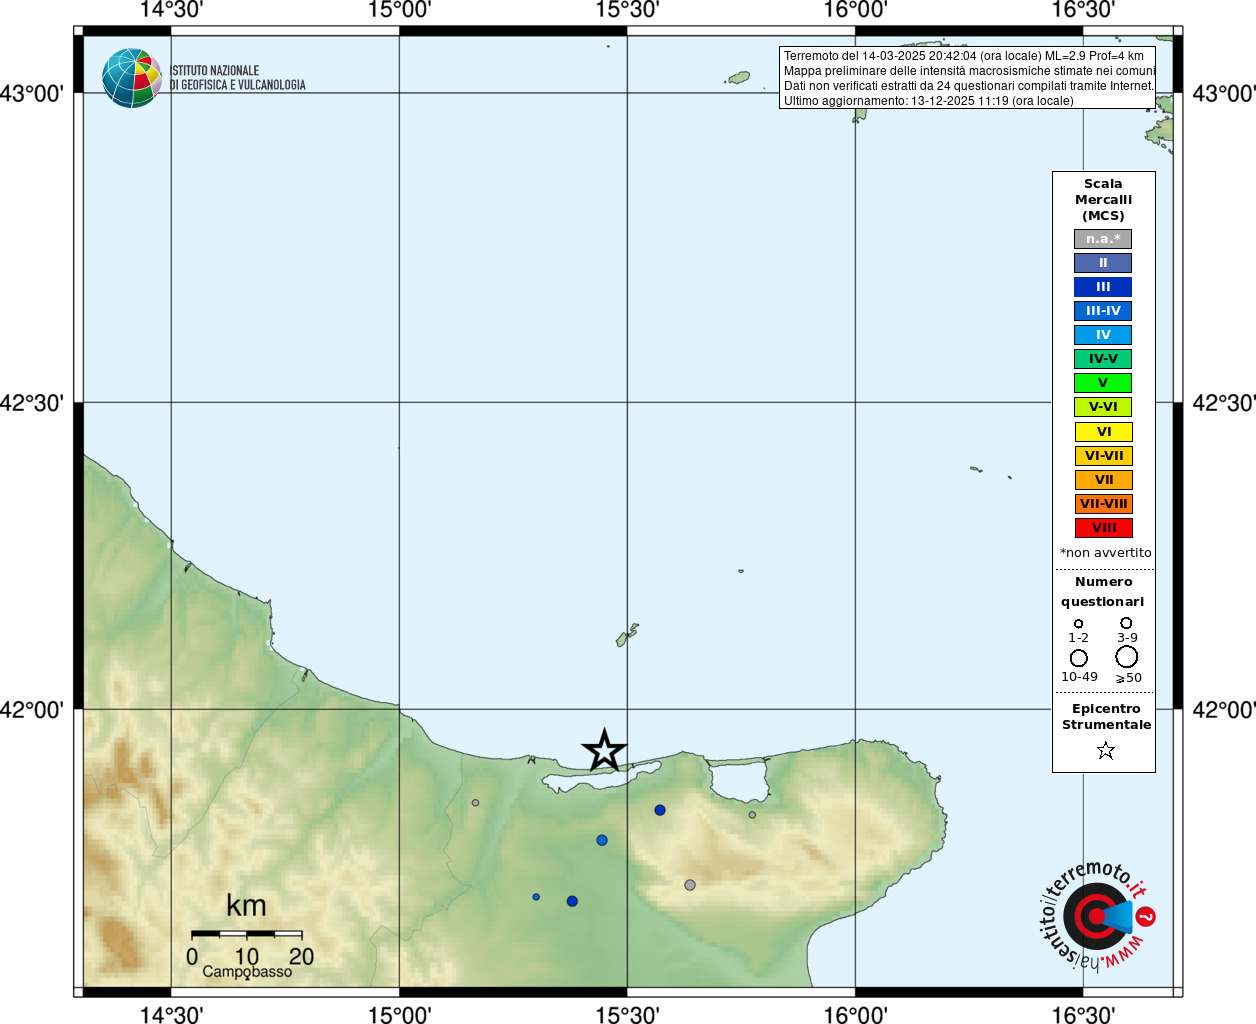
Task: Click the top 15°00' longitude label
Action: [x=399, y=10]
